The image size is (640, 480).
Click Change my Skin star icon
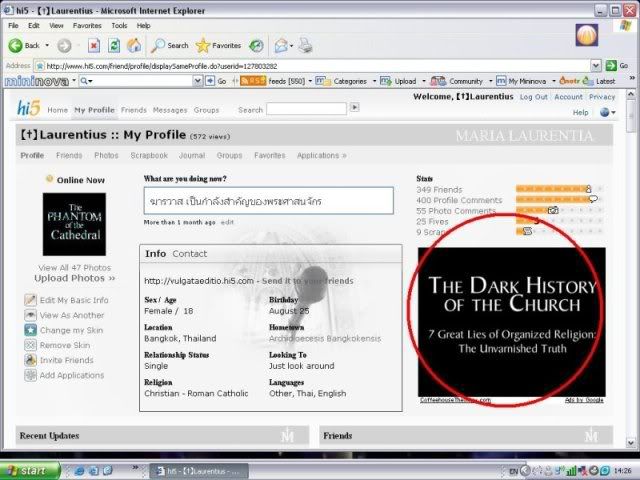[x=30, y=330]
